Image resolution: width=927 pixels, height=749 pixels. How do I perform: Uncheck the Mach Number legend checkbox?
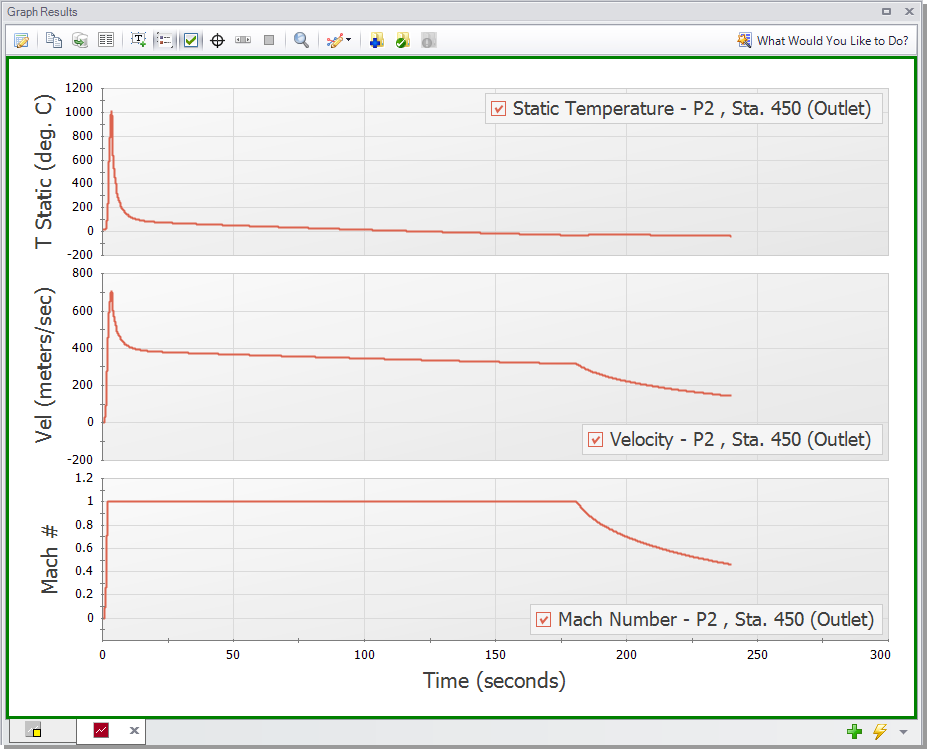tap(544, 619)
